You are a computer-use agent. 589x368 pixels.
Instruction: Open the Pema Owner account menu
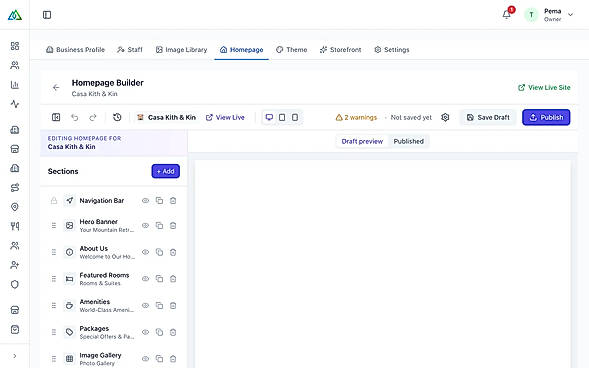[x=550, y=15]
